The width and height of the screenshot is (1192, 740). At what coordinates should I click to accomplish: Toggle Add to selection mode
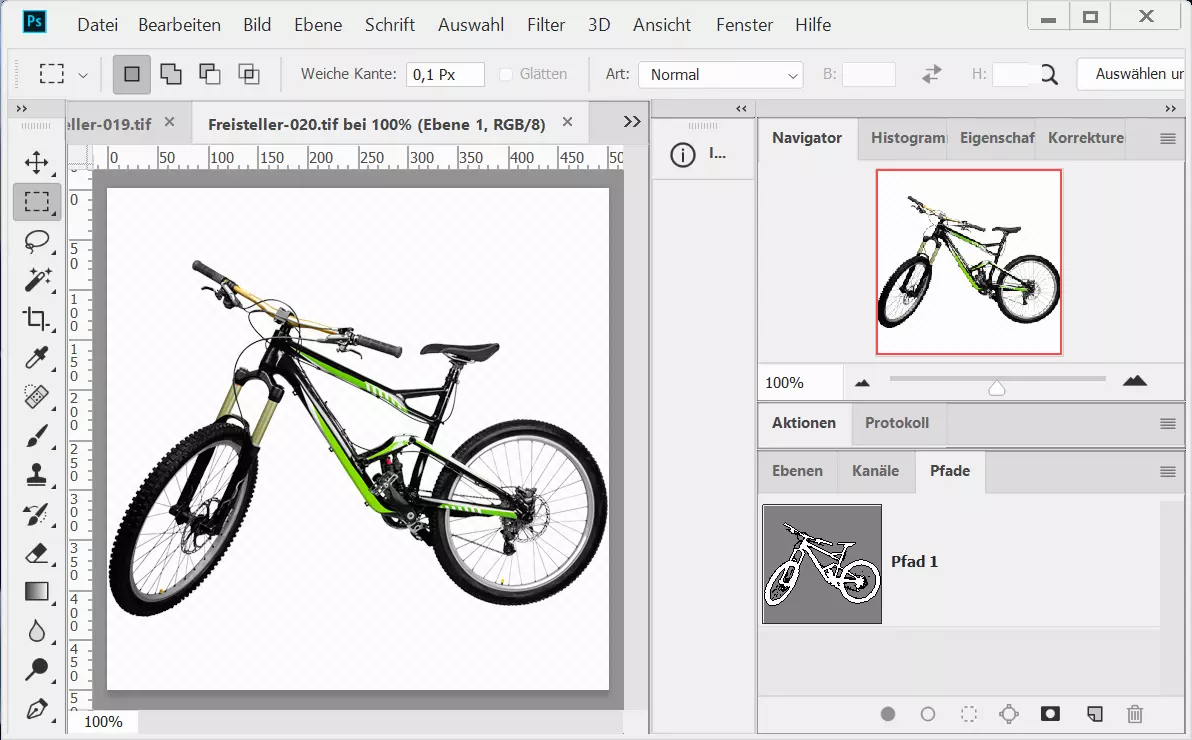coord(171,74)
